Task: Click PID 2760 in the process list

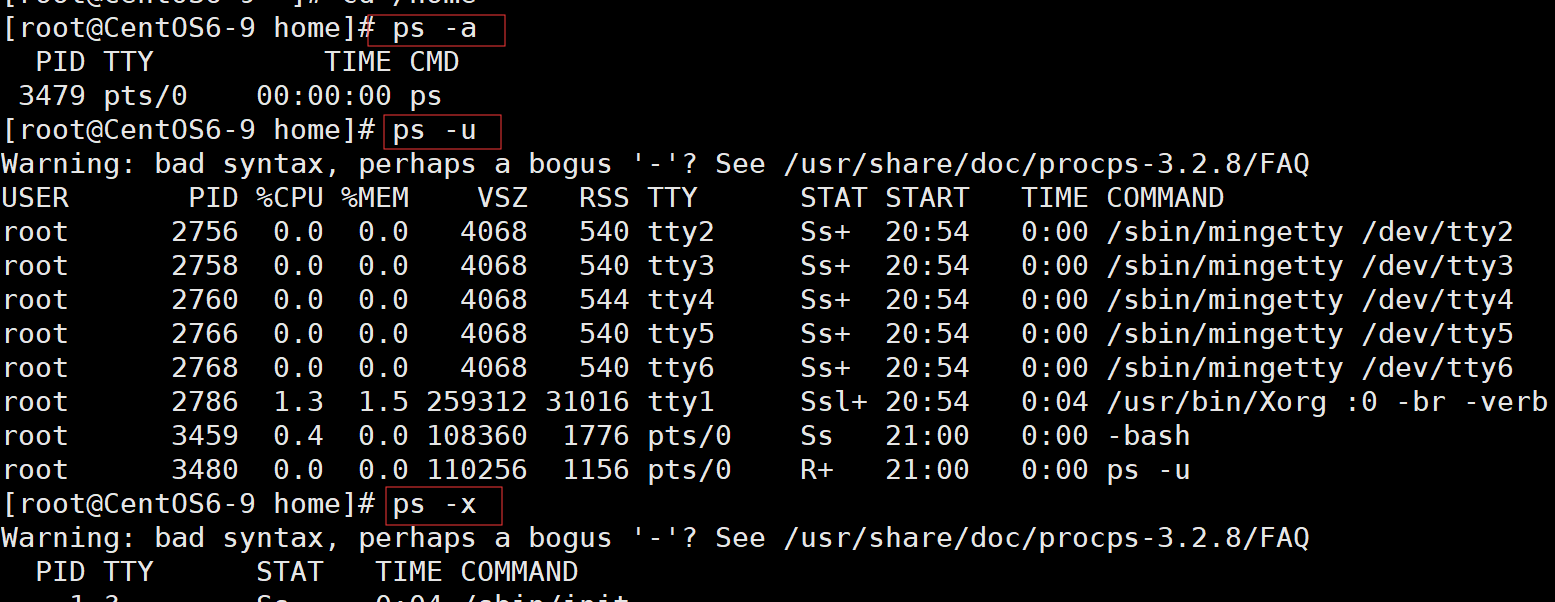Action: 204,300
